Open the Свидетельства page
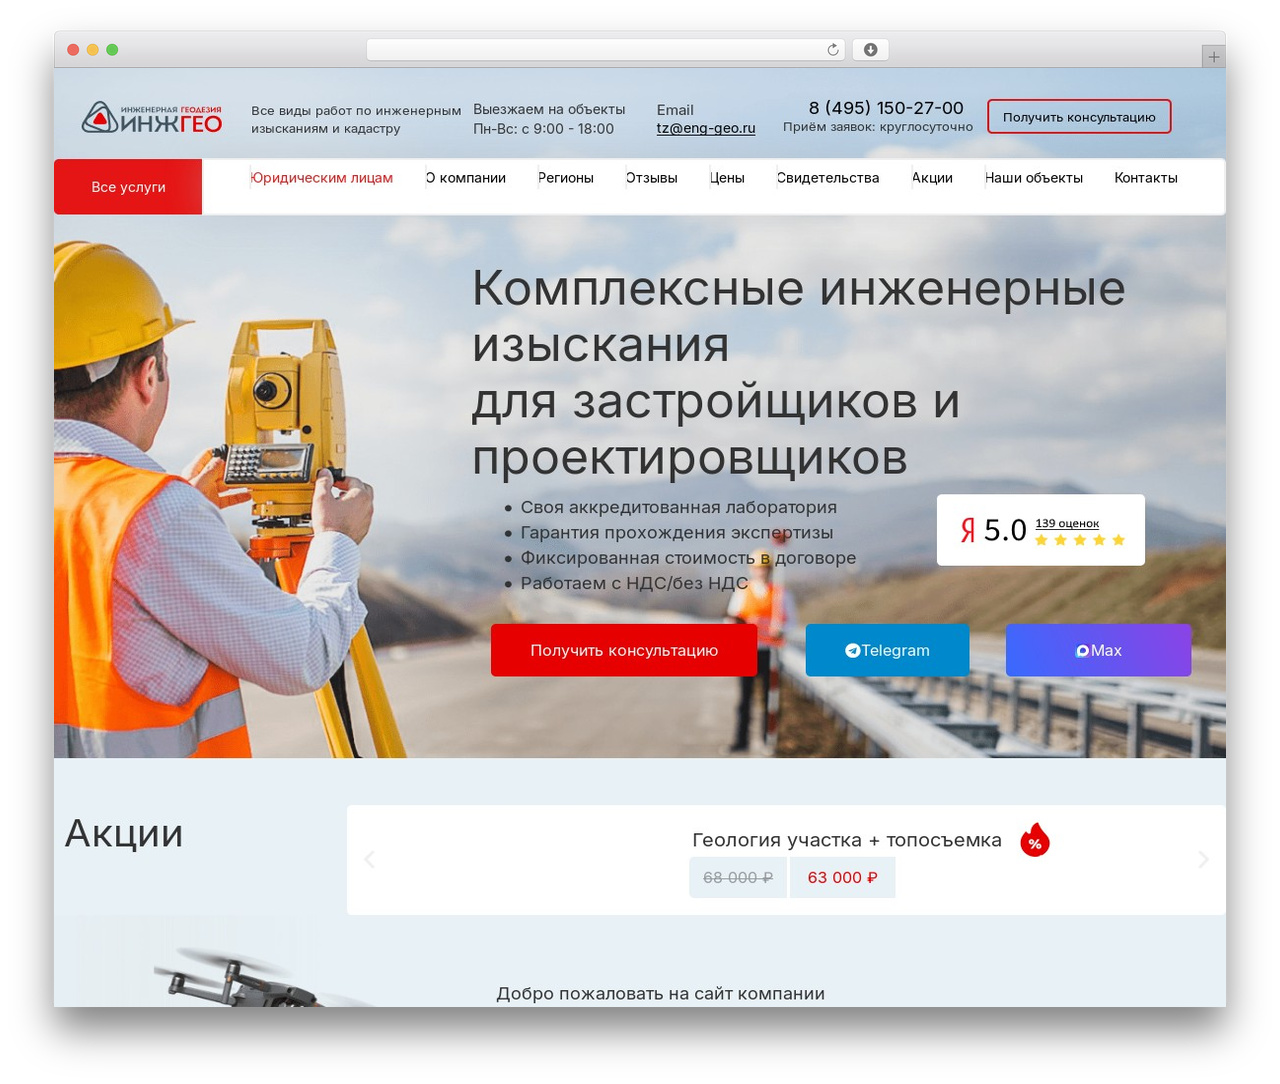This screenshot has width=1280, height=1084. (828, 178)
